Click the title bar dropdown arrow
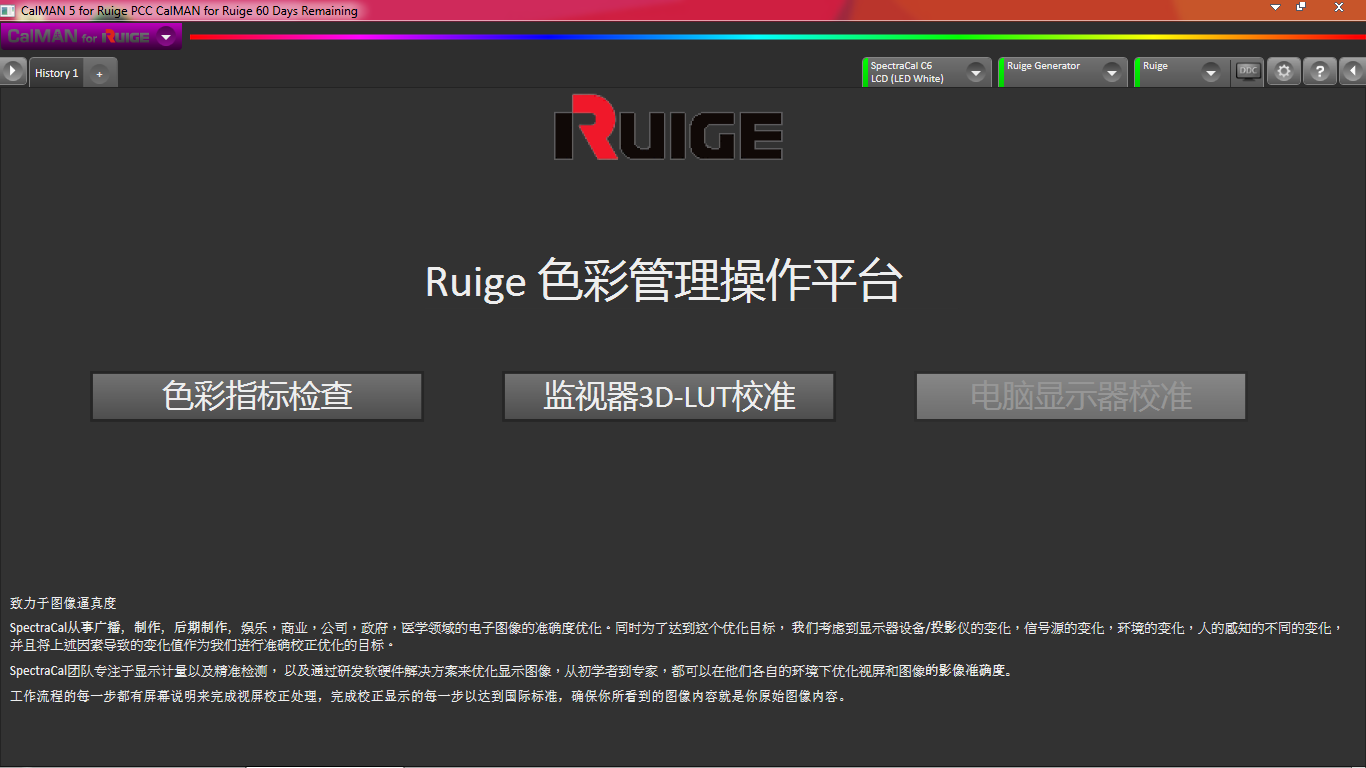The image size is (1366, 768). pos(1275,7)
